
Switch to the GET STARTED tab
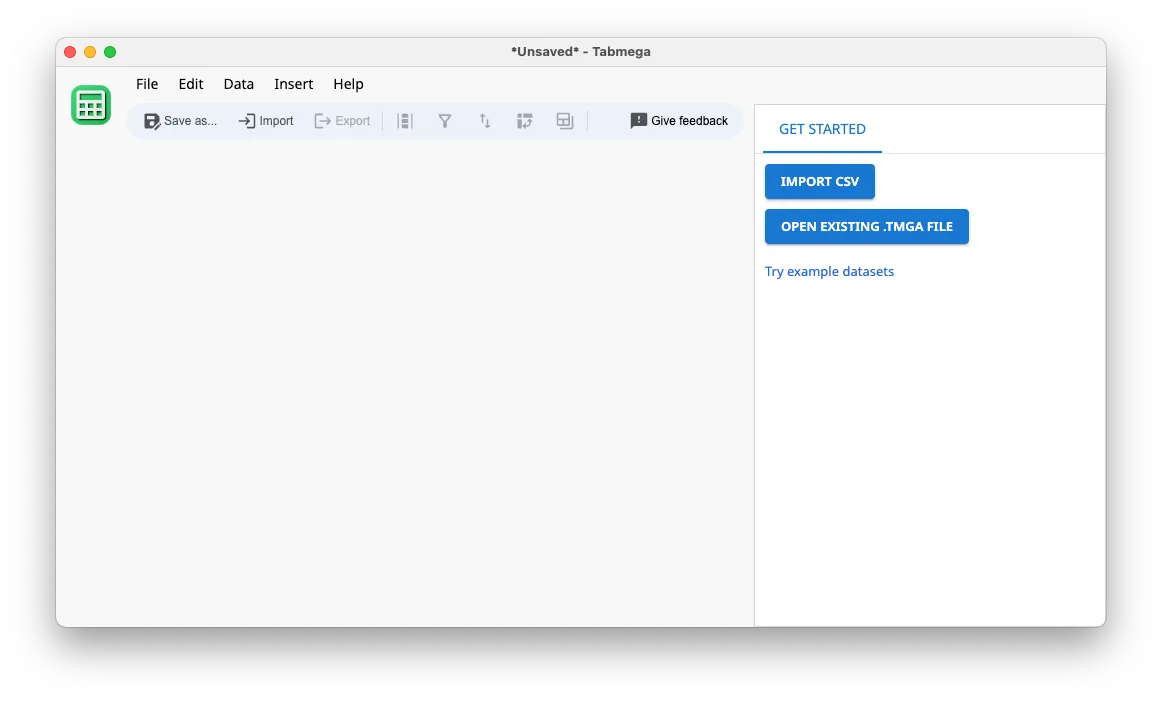[x=822, y=128]
